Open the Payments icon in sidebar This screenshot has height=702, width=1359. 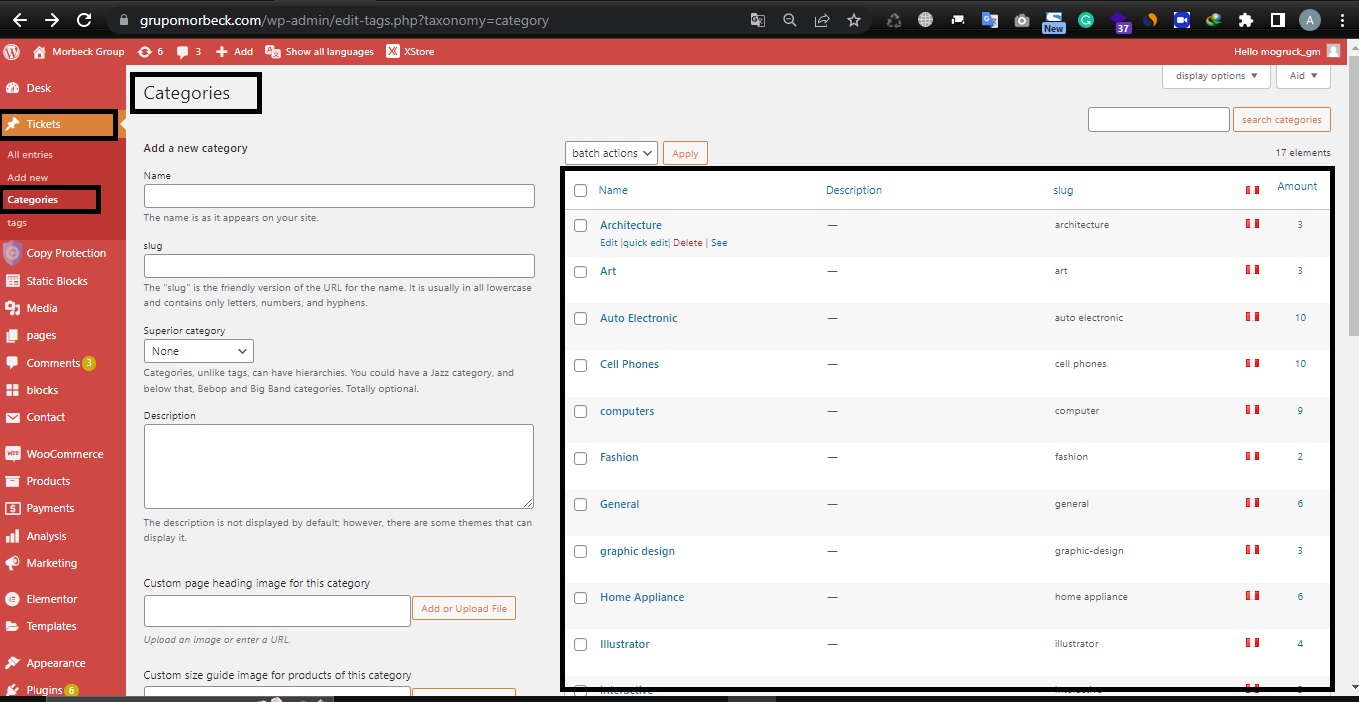(x=13, y=508)
